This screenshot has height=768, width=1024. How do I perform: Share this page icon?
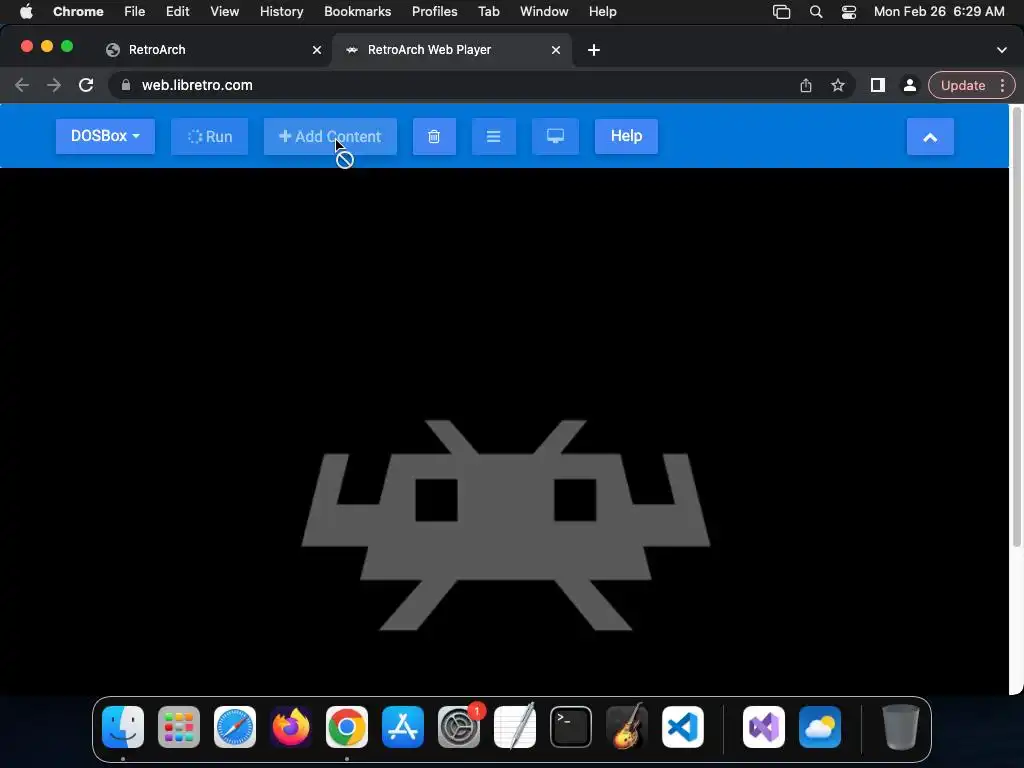(806, 86)
